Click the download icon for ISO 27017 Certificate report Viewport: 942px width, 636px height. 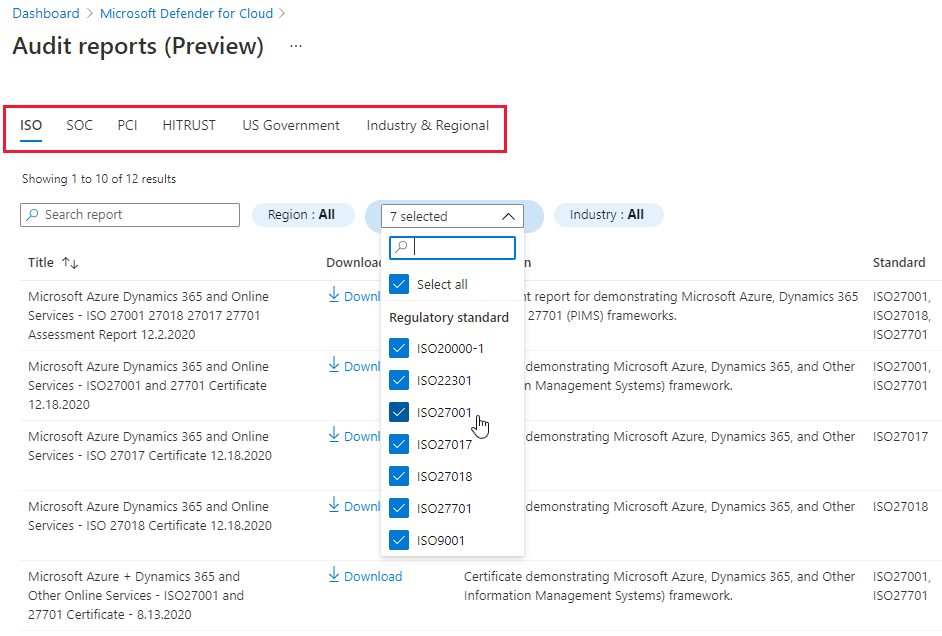point(334,436)
